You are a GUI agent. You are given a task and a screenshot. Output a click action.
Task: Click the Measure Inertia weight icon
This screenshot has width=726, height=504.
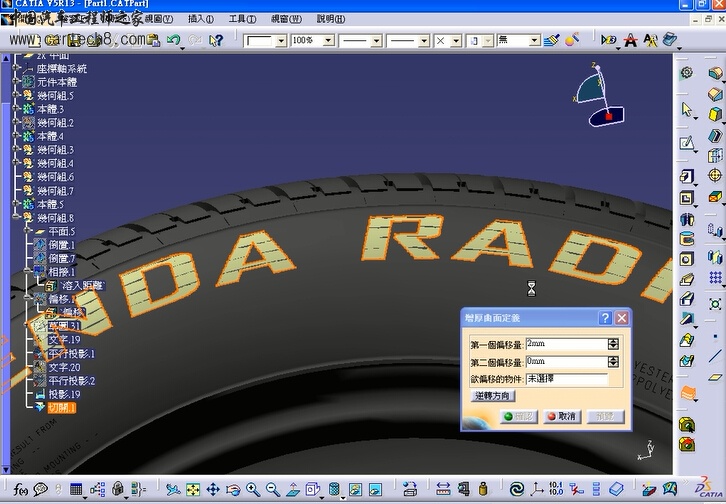(x=483, y=489)
